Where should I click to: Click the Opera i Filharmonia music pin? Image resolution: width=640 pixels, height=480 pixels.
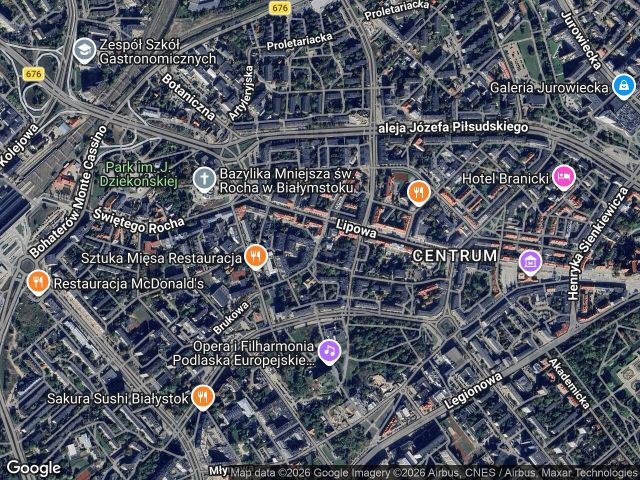point(329,351)
